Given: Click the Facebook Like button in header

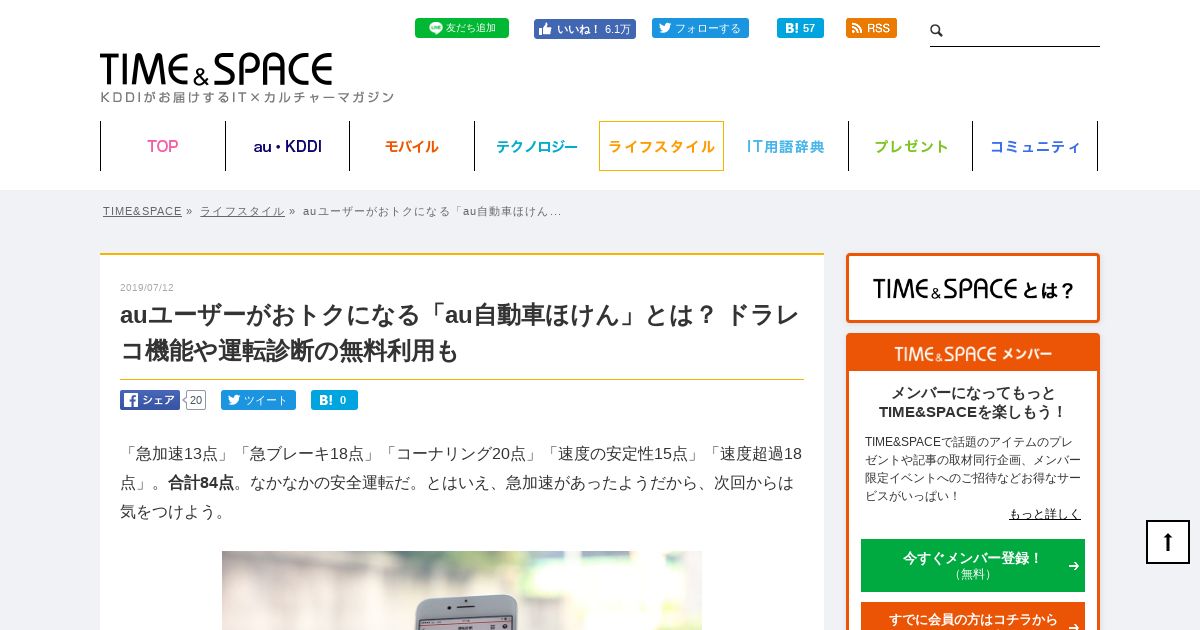Looking at the screenshot, I should point(584,29).
